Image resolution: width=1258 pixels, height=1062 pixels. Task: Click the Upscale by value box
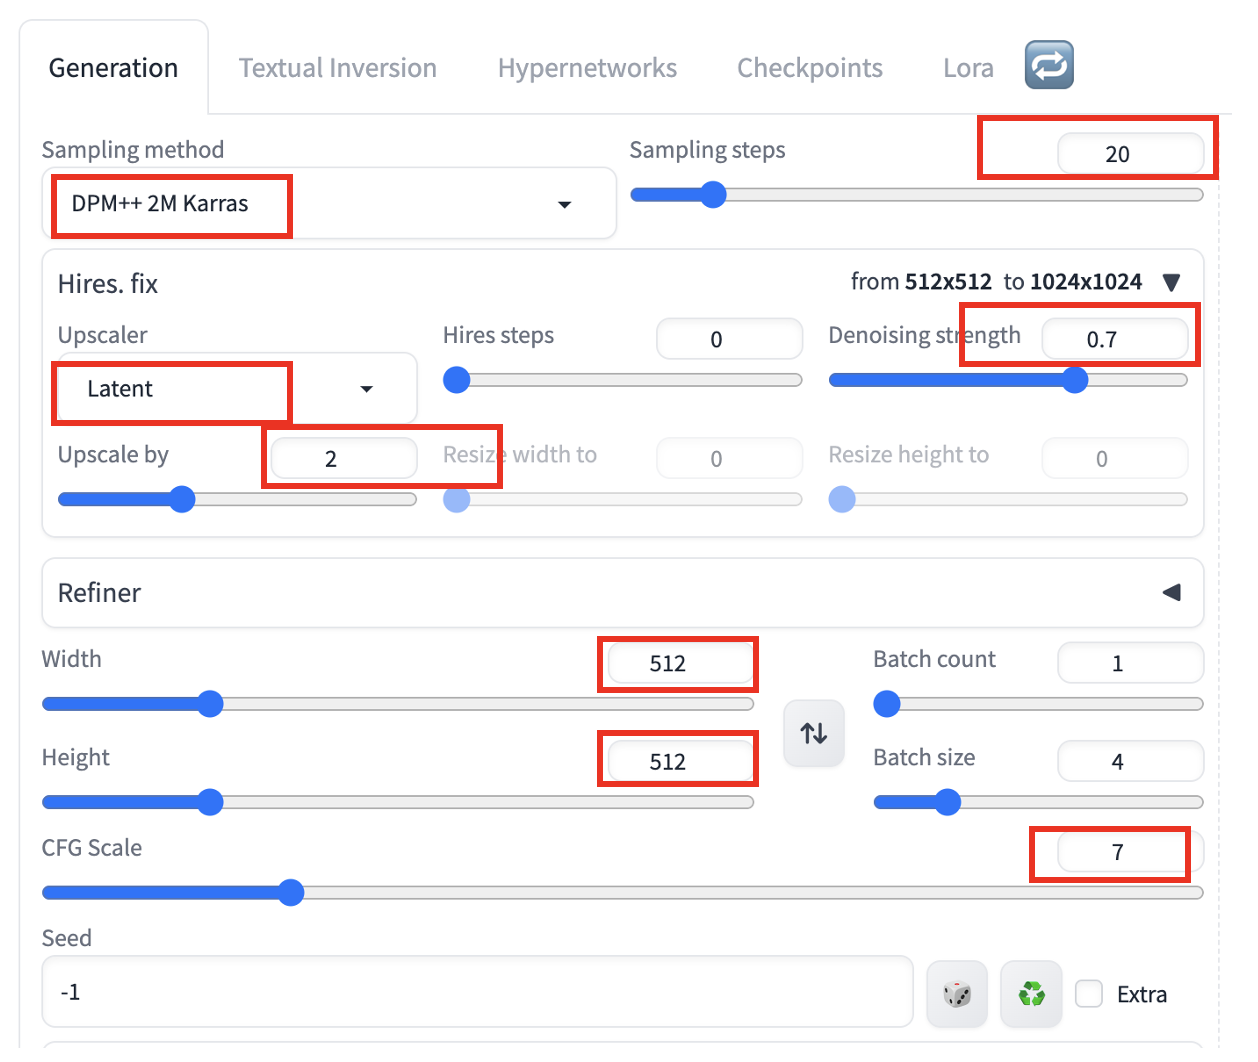[x=342, y=457]
